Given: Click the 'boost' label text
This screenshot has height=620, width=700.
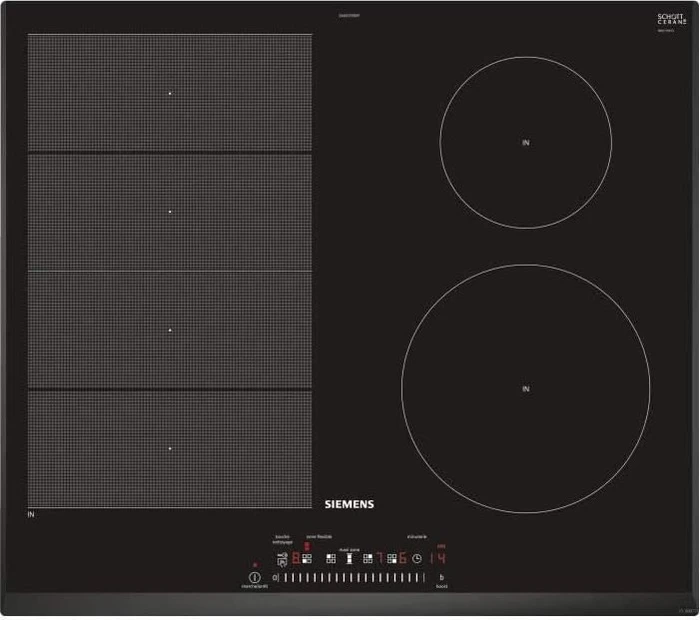Looking at the screenshot, I should coord(442,586).
